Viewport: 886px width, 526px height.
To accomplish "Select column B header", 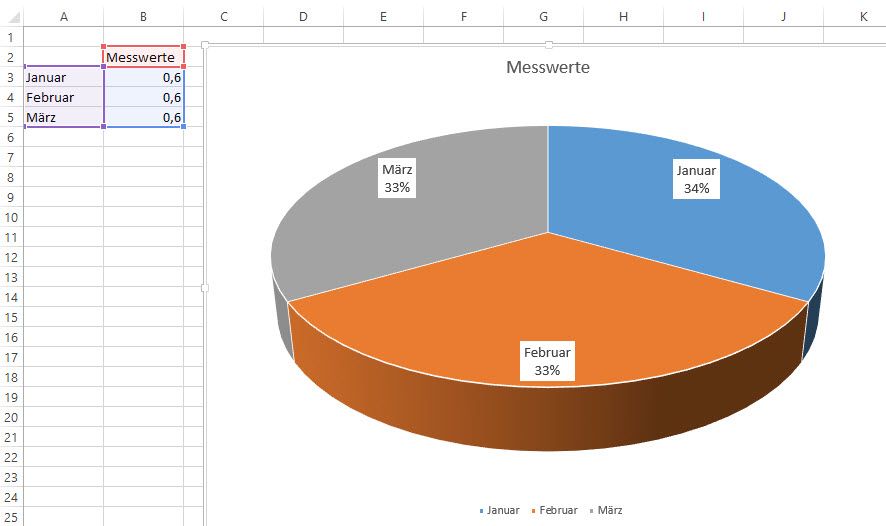I will point(144,17).
